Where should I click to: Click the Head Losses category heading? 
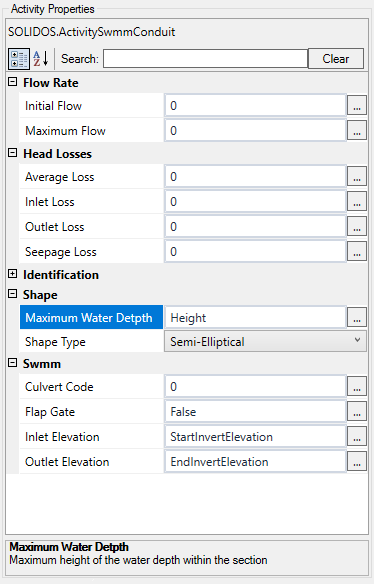(57, 154)
